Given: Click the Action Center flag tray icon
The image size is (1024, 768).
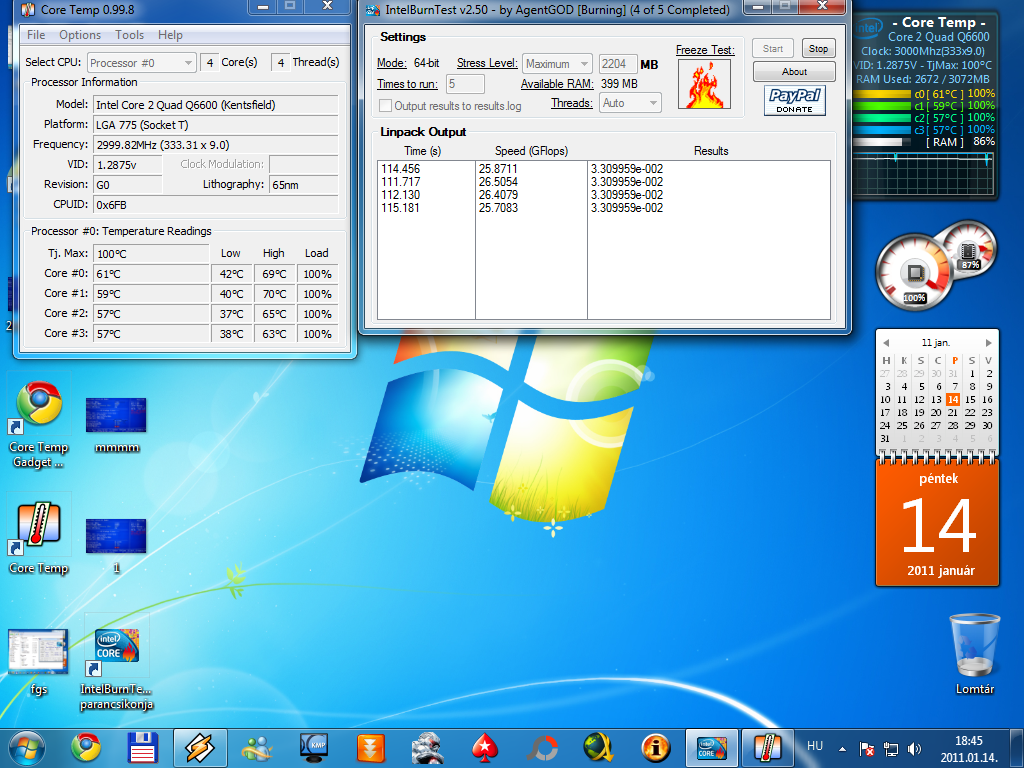Looking at the screenshot, I should coord(867,749).
